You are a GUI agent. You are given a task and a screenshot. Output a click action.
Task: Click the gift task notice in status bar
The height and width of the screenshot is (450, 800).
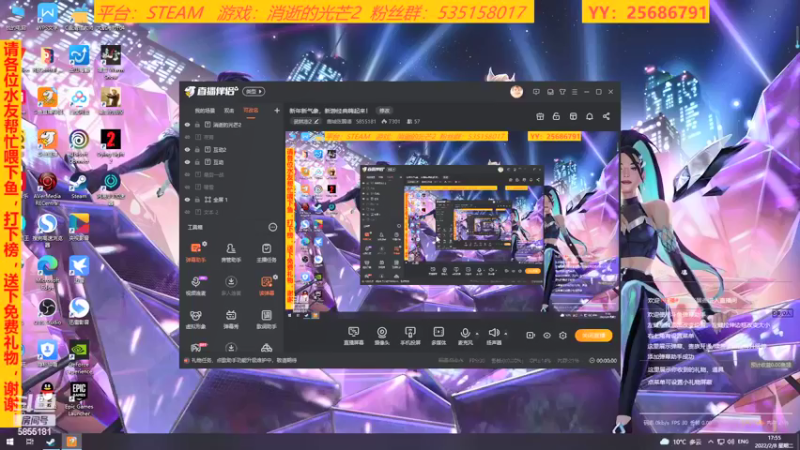coord(241,360)
